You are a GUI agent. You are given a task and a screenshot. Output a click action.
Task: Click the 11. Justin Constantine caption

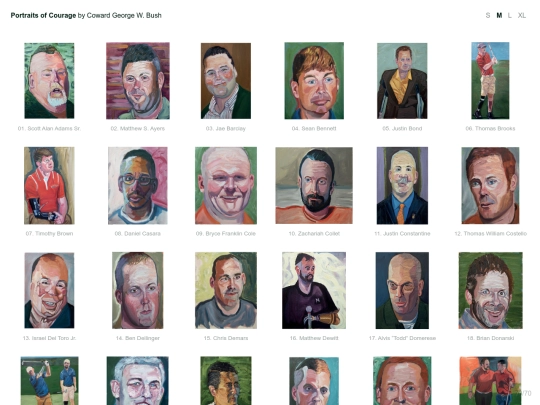click(402, 233)
